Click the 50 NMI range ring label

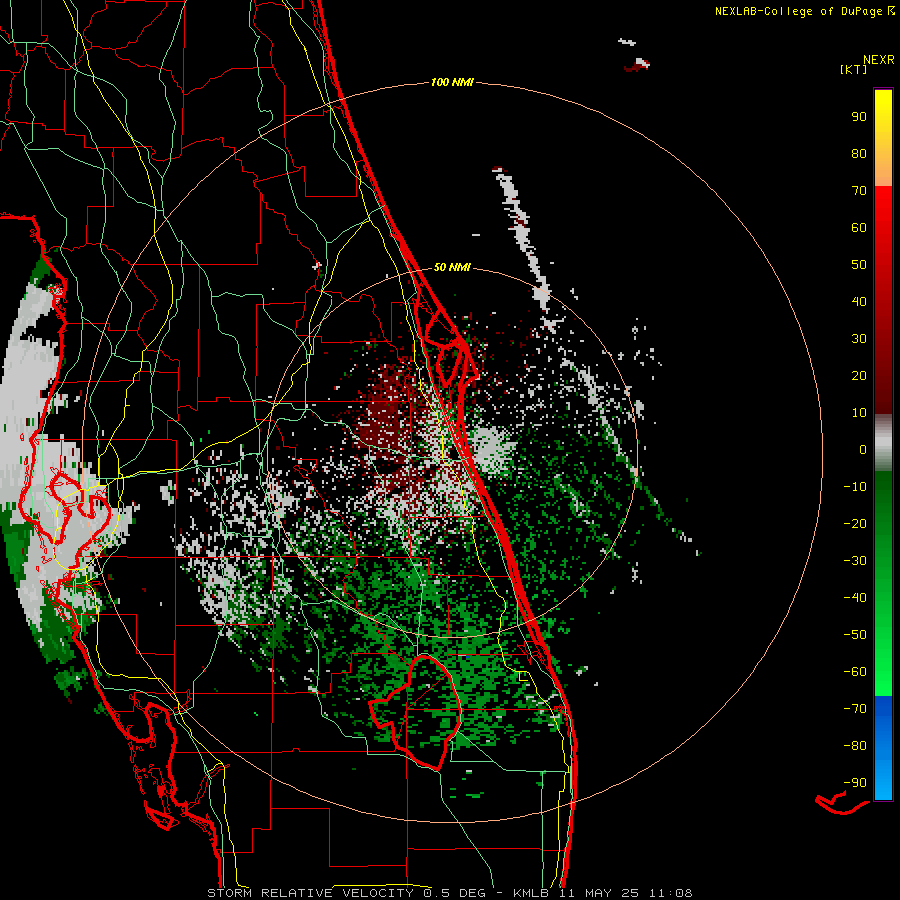pyautogui.click(x=452, y=267)
